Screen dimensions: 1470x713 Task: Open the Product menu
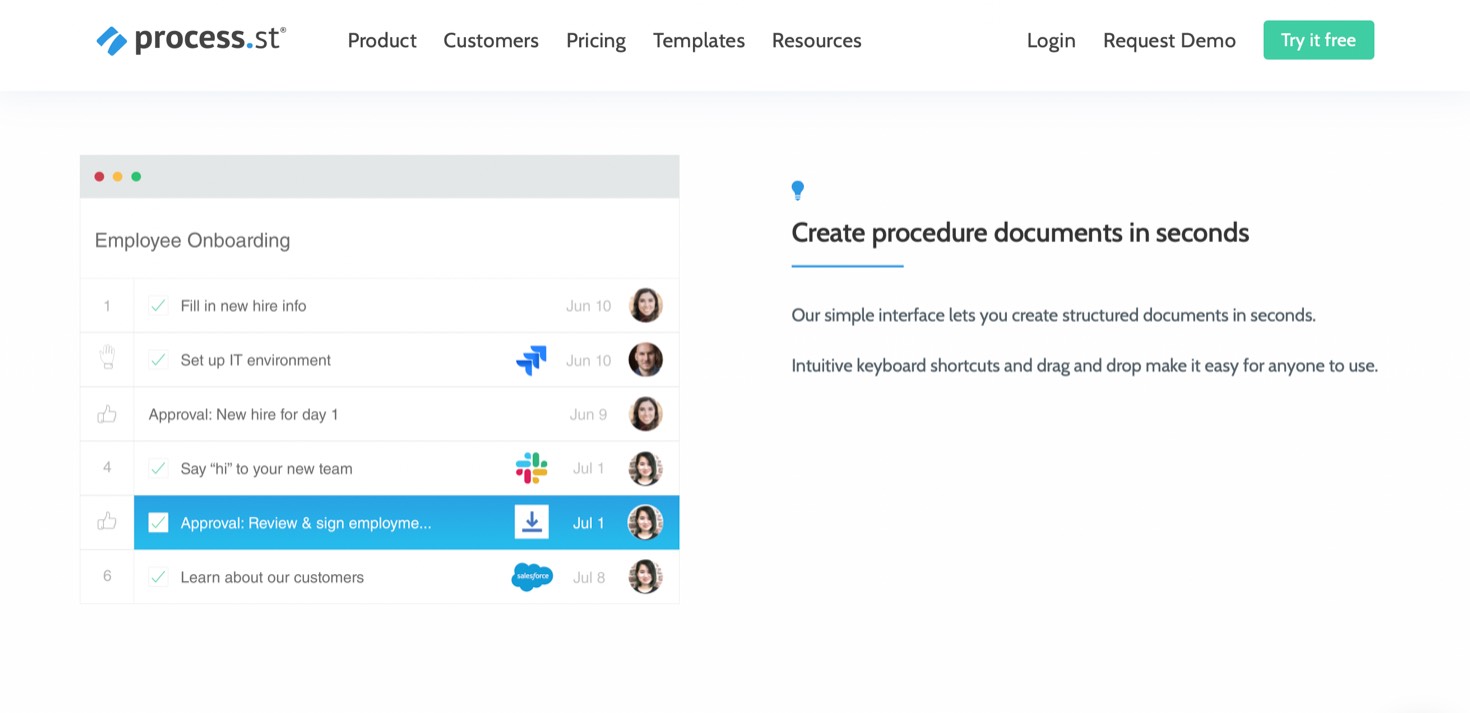click(x=382, y=40)
